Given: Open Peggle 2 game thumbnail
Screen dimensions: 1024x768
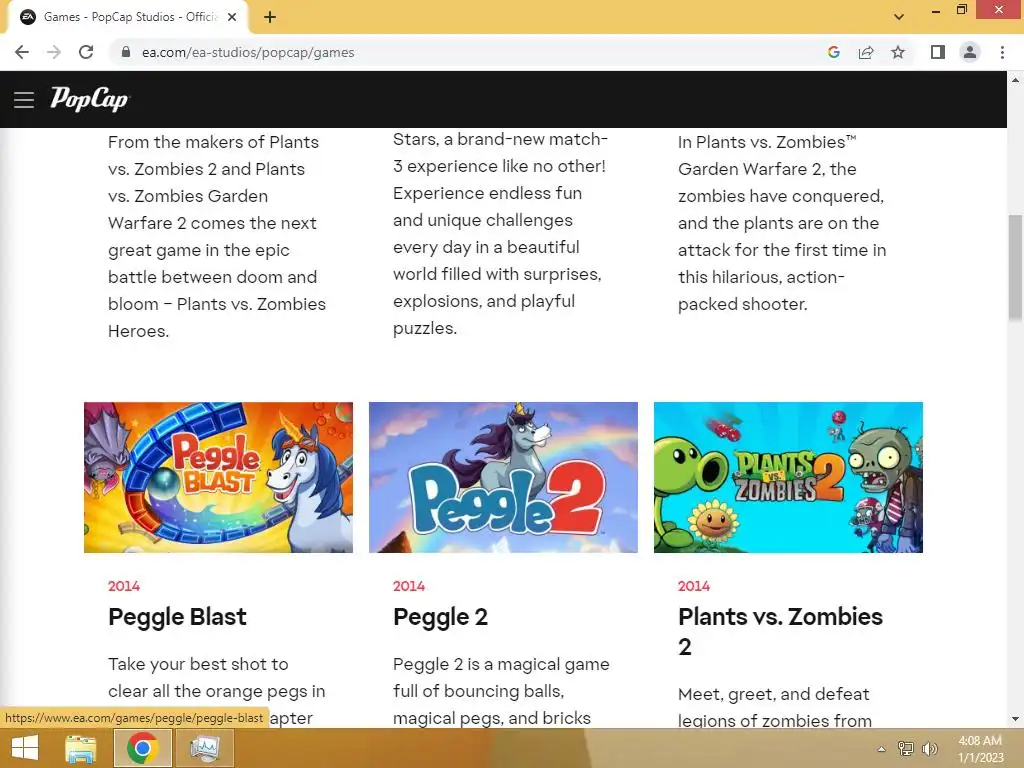Looking at the screenshot, I should pyautogui.click(x=504, y=477).
